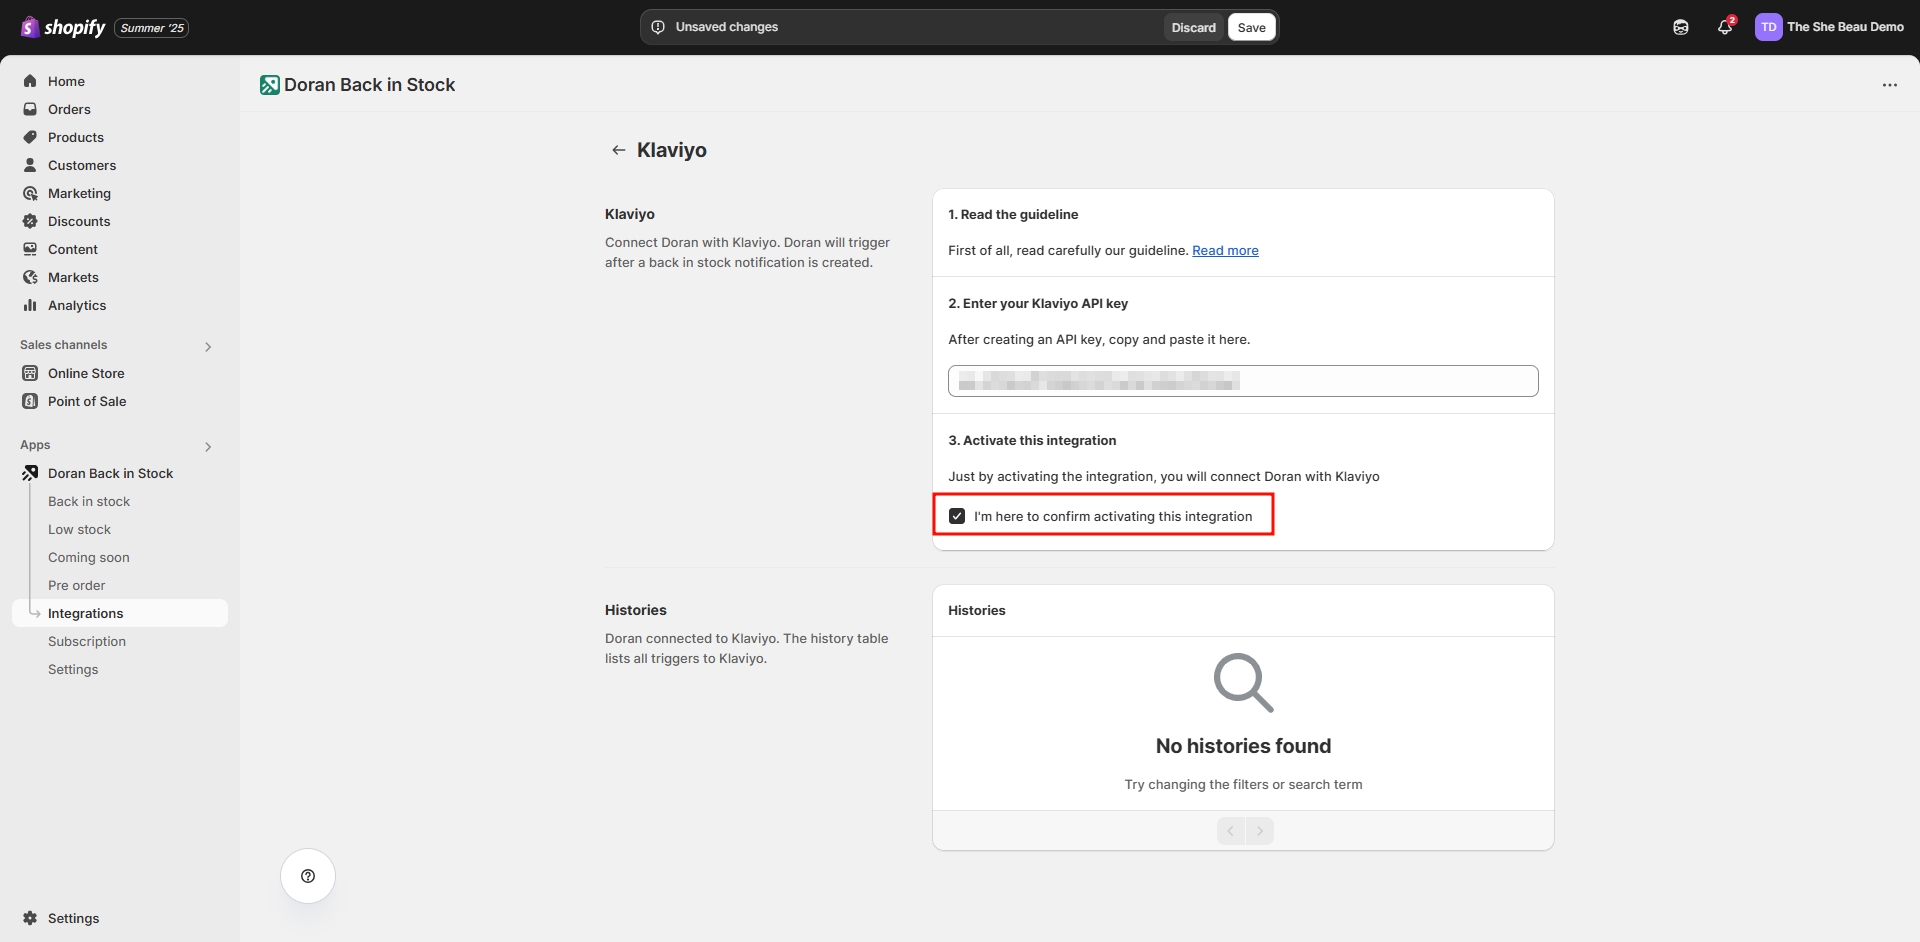
Task: Click the Marketing target icon
Action: 30,193
